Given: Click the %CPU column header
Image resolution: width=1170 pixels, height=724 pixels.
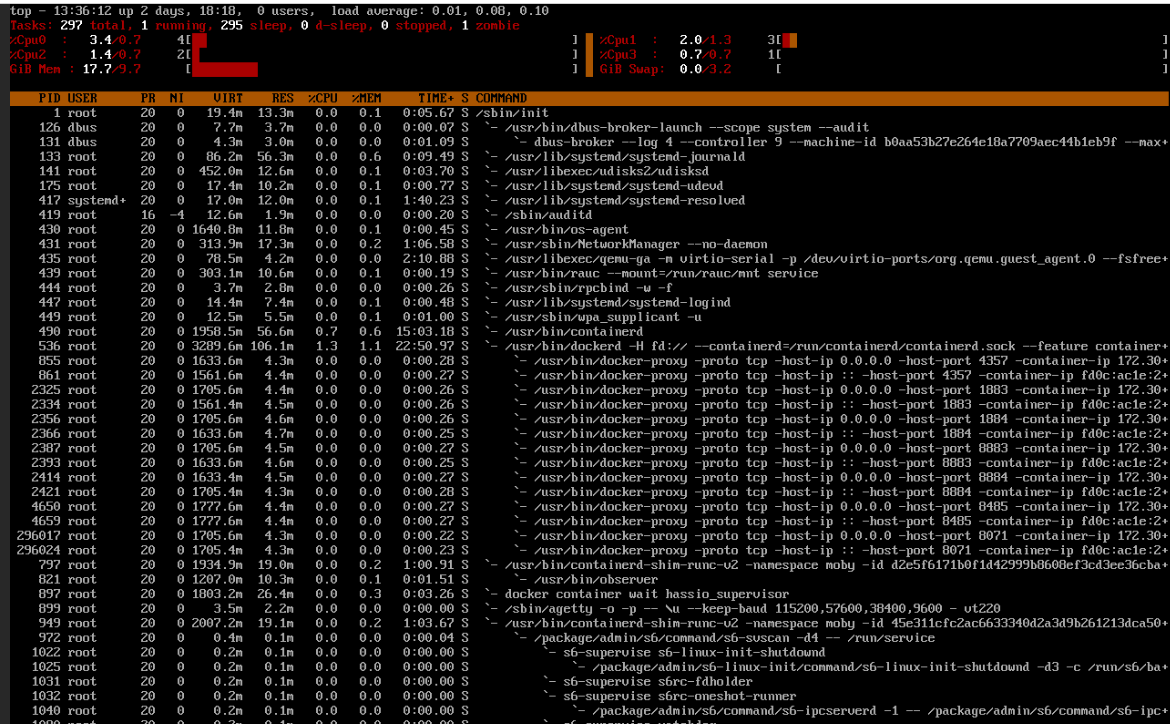Looking at the screenshot, I should [322, 98].
